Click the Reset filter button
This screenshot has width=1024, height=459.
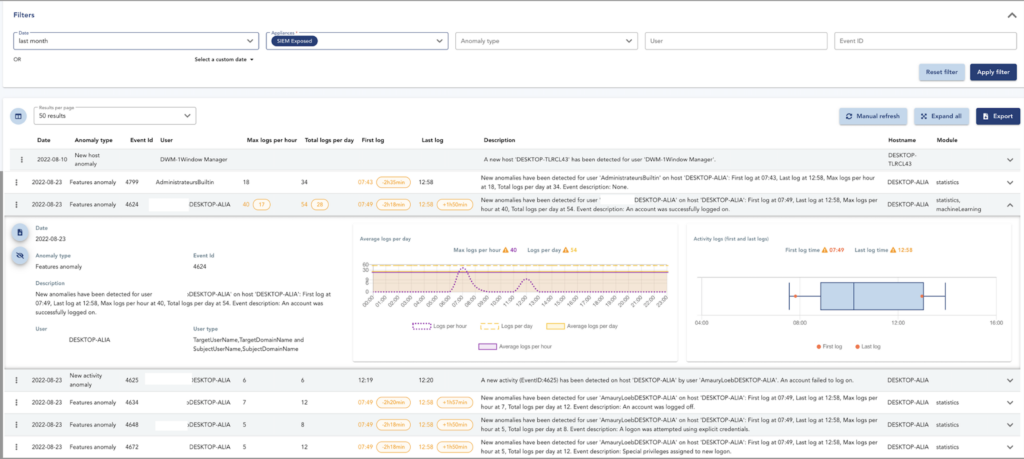[x=942, y=72]
